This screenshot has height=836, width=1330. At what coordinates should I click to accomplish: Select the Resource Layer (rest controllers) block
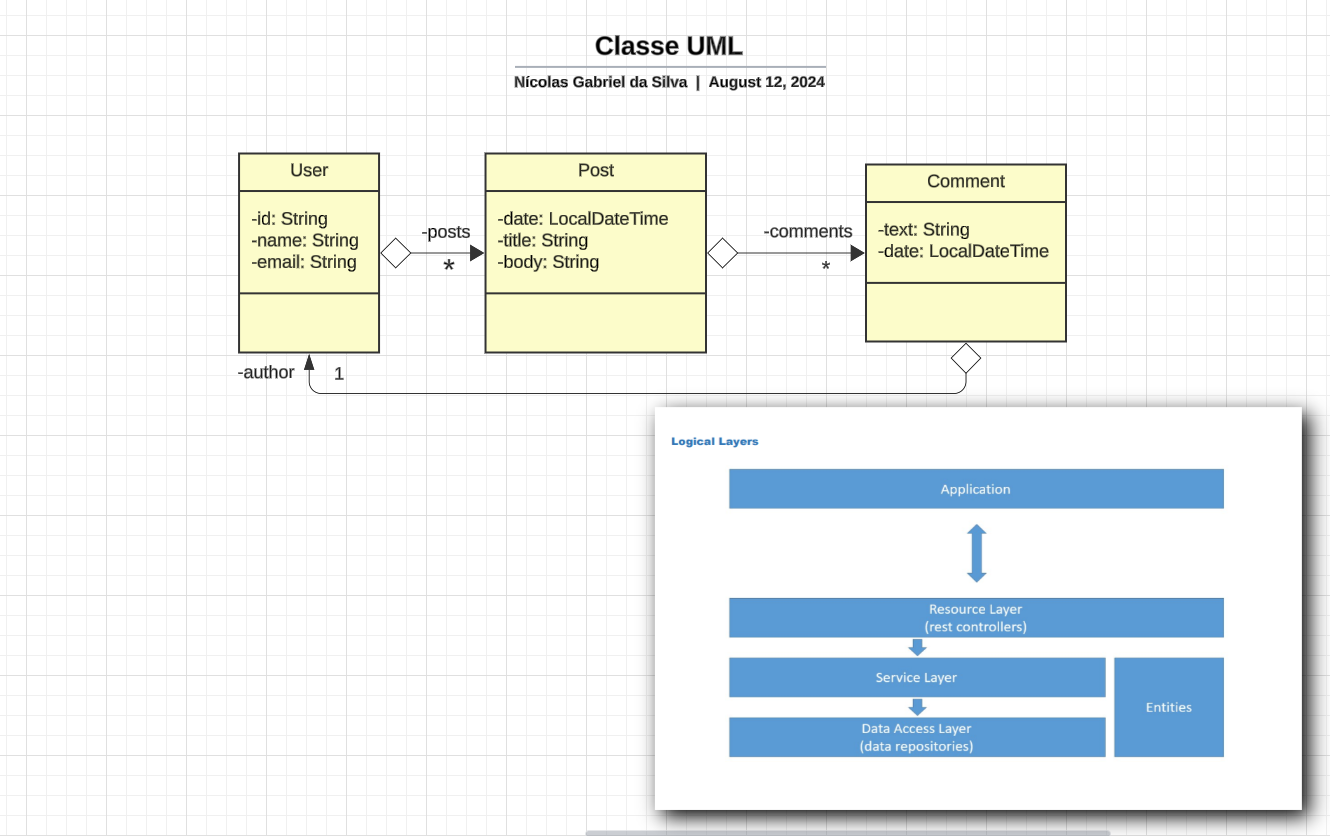click(x=976, y=618)
